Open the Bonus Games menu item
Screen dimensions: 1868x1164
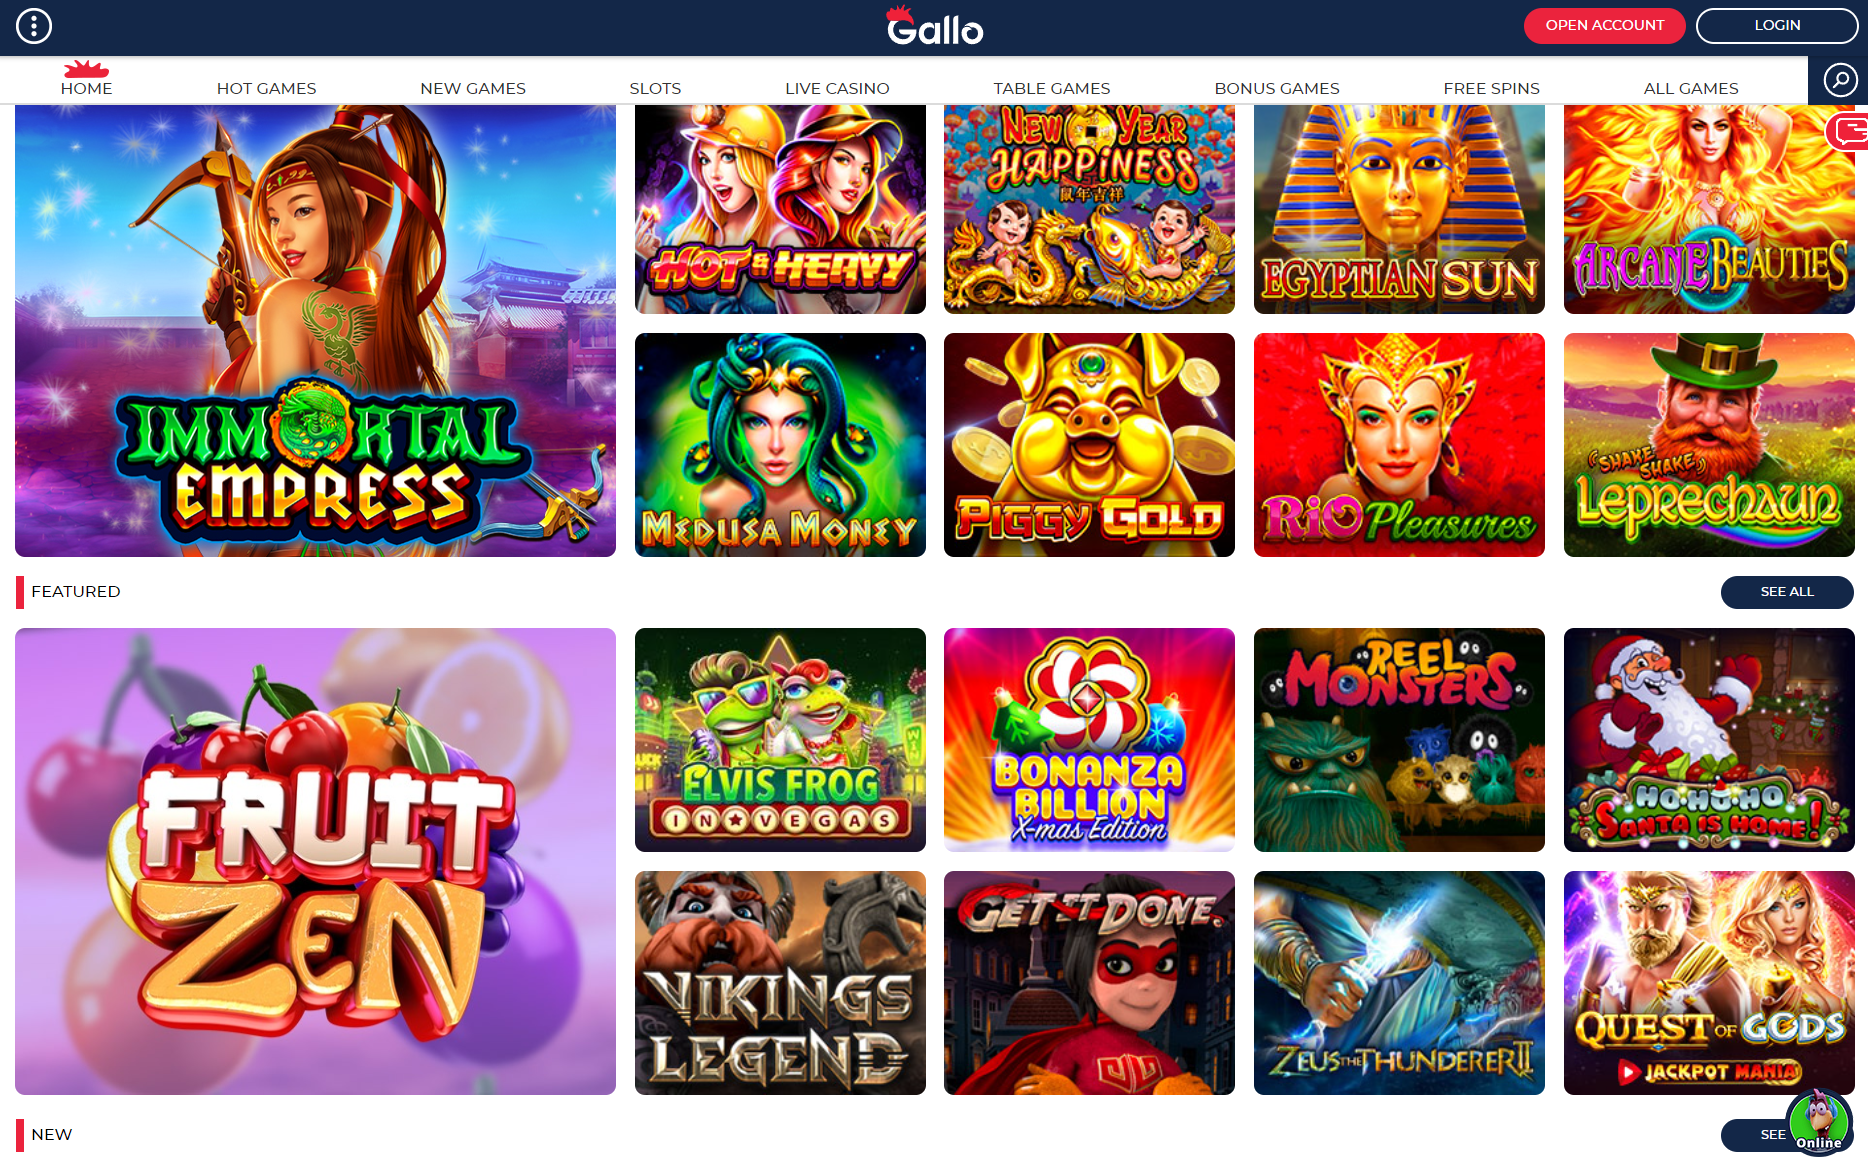point(1277,88)
